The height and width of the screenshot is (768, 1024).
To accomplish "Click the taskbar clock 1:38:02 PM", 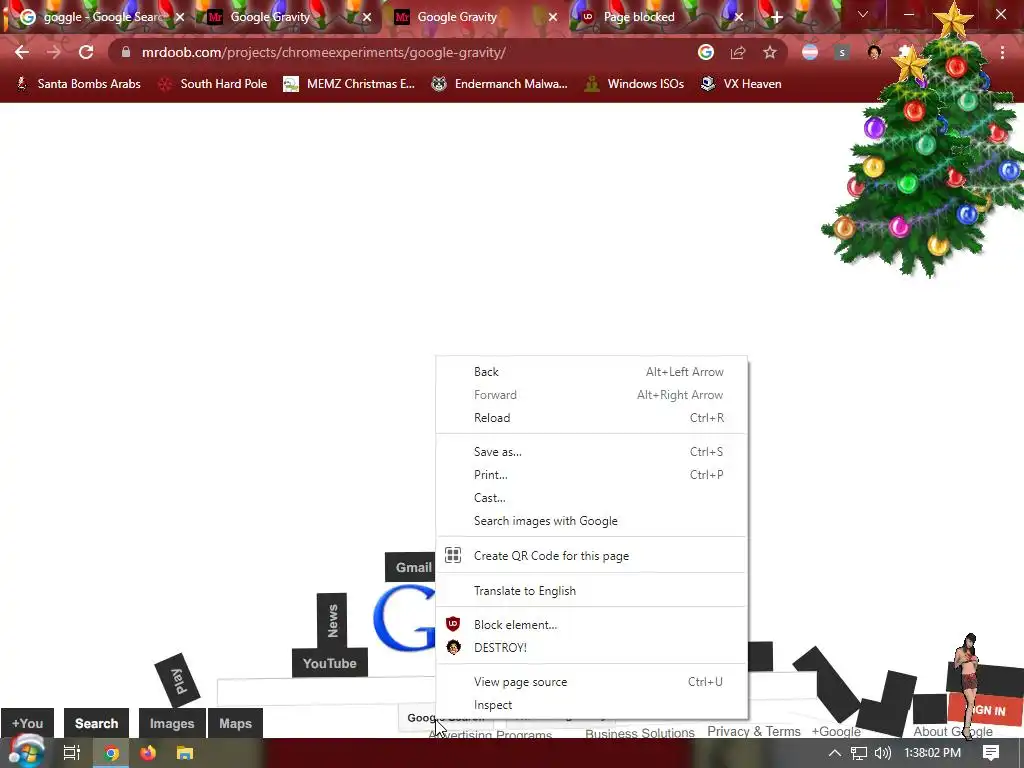I will (933, 753).
